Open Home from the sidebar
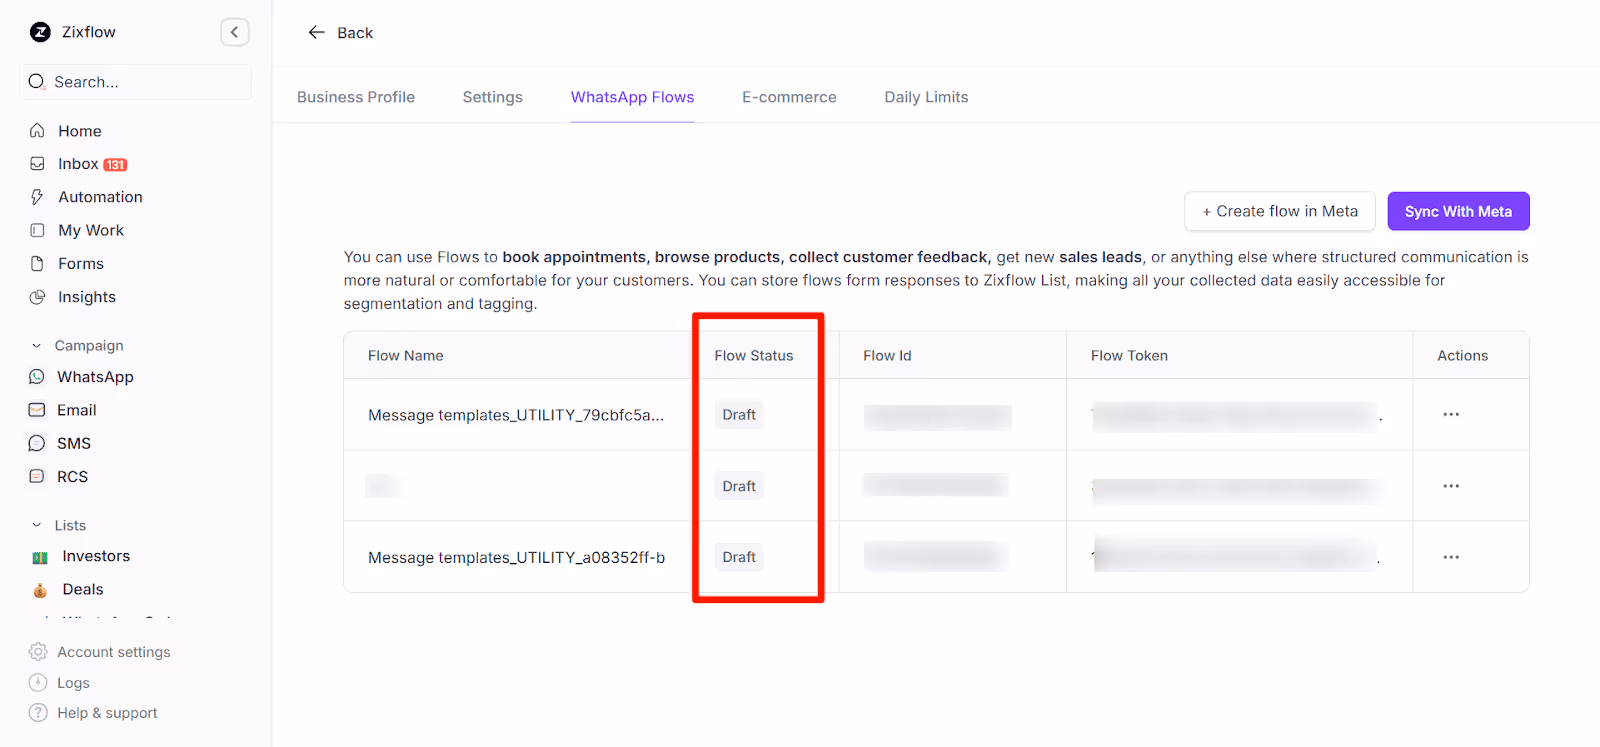1600x747 pixels. pyautogui.click(x=80, y=131)
